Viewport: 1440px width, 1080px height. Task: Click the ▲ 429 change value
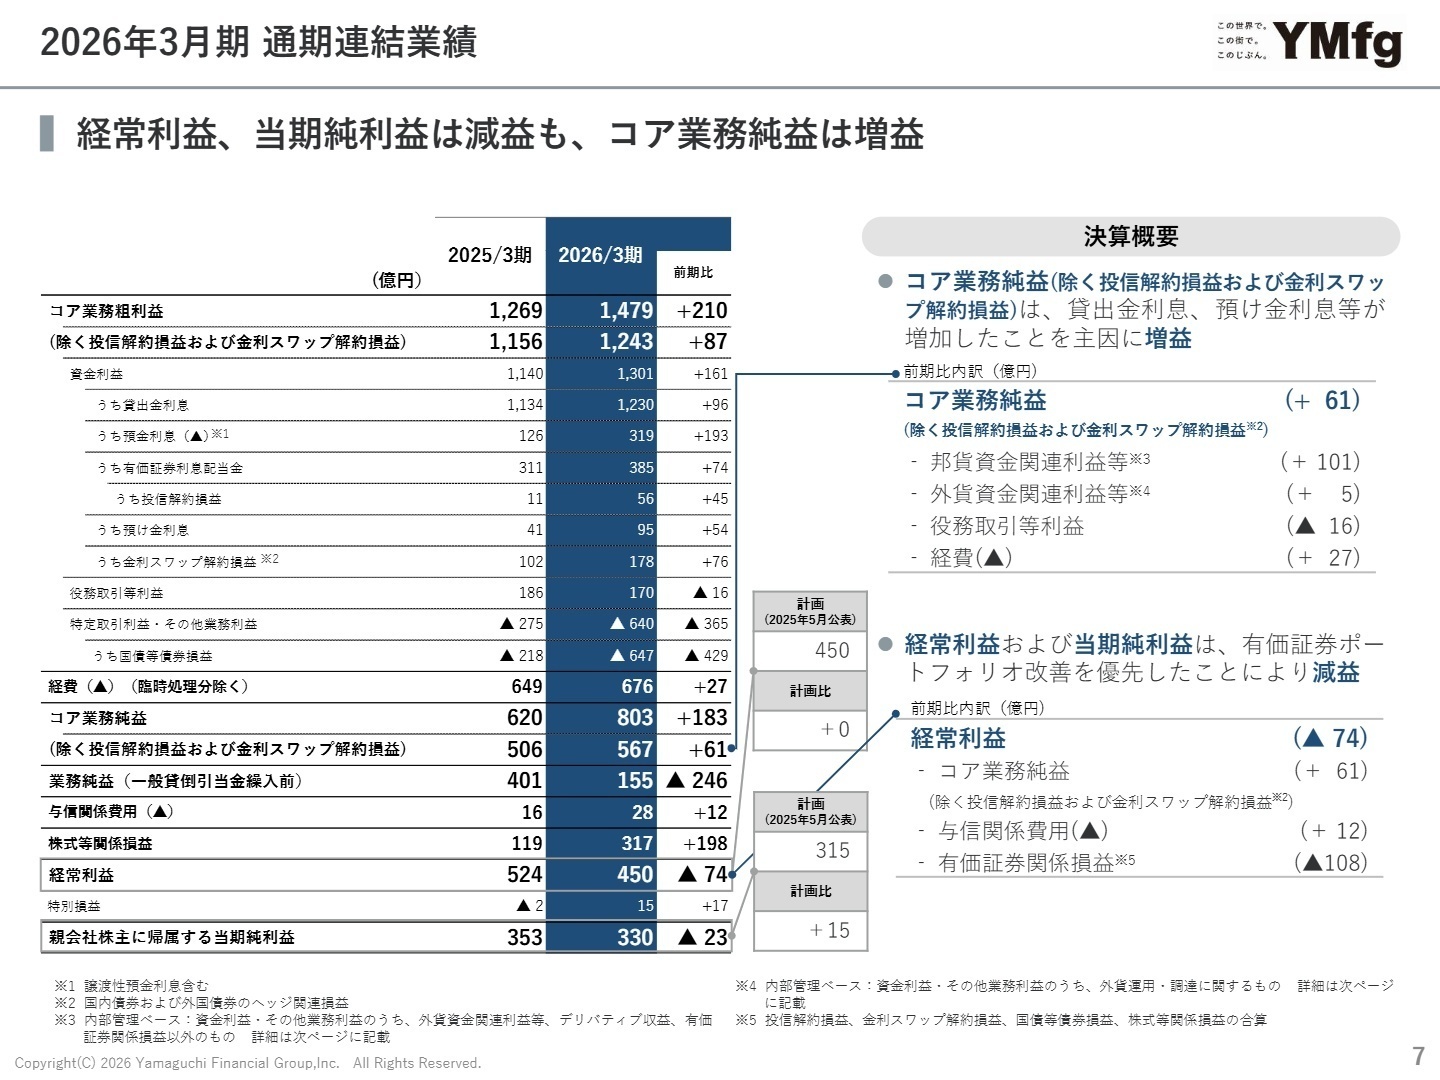(x=707, y=656)
